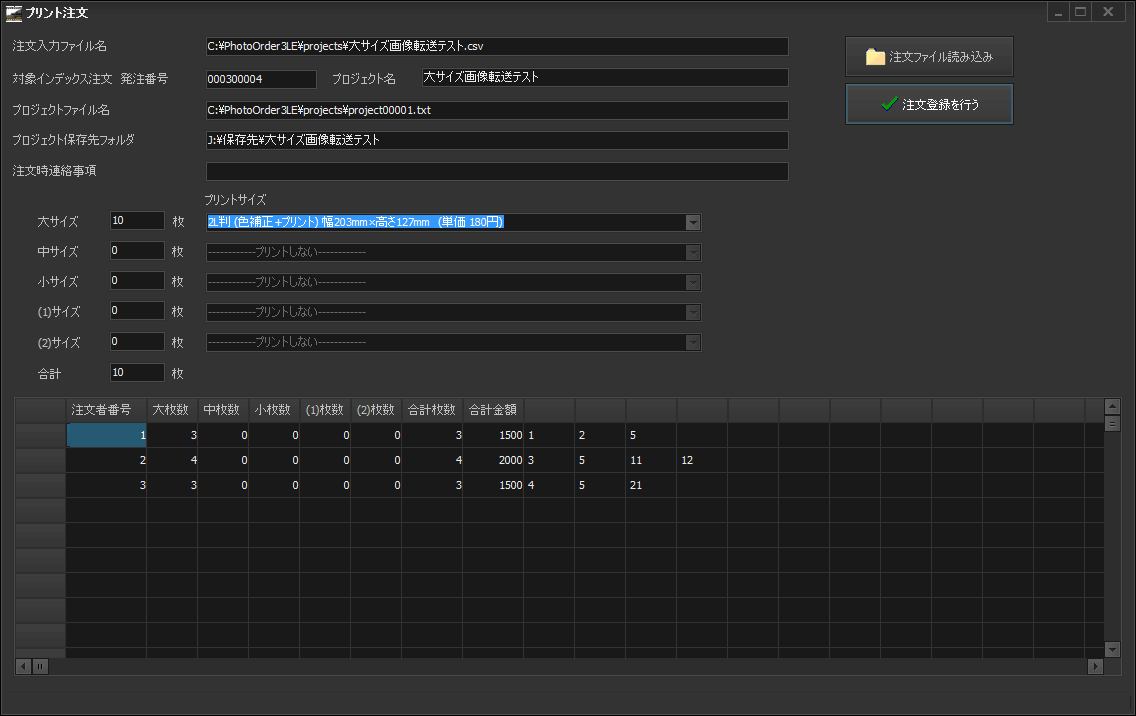Viewport: 1136px width, 716px height.
Task: Select the cell showing 12 in row 2
Action: [x=702, y=460]
